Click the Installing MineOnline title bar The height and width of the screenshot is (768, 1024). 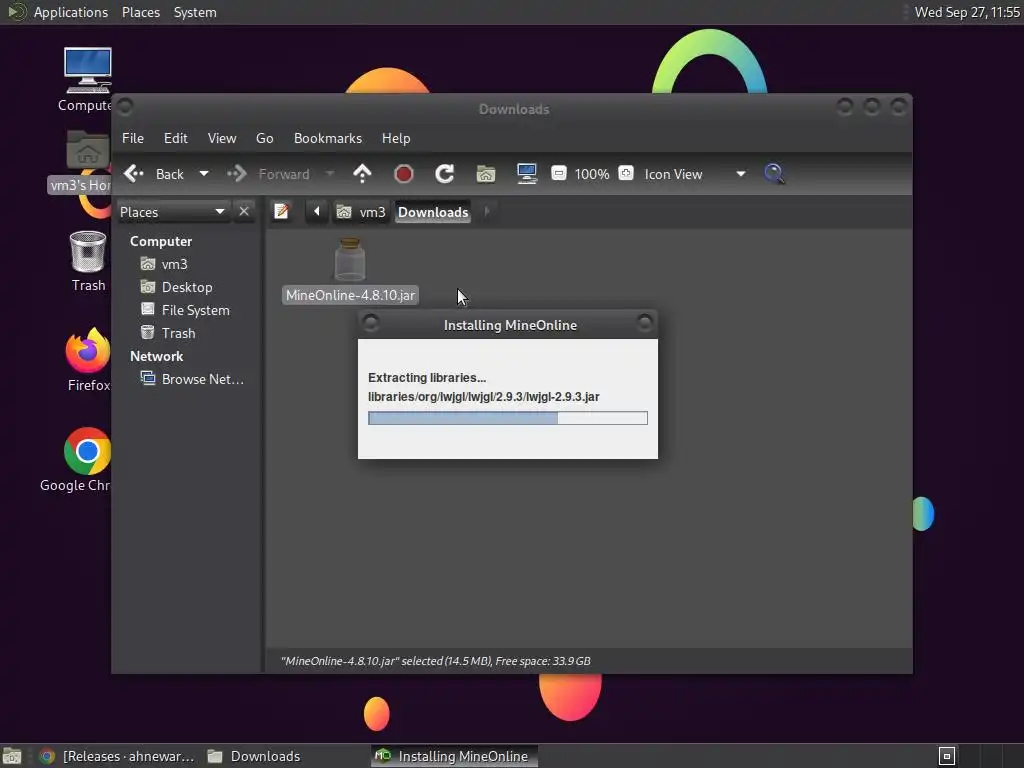508,325
